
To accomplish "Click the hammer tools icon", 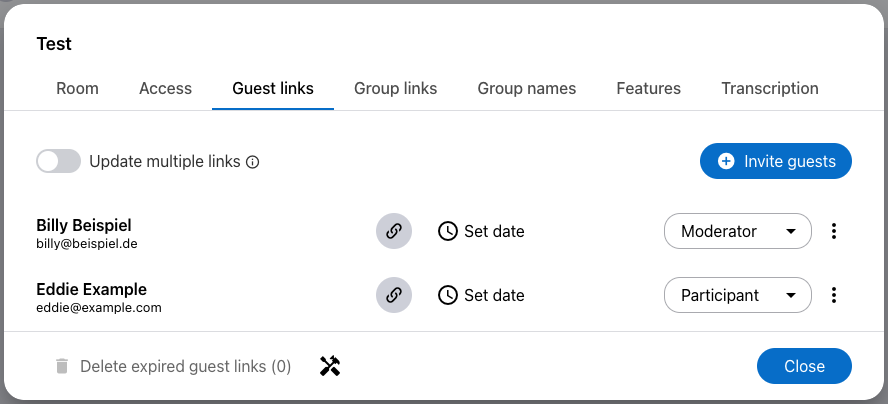I will pyautogui.click(x=330, y=366).
